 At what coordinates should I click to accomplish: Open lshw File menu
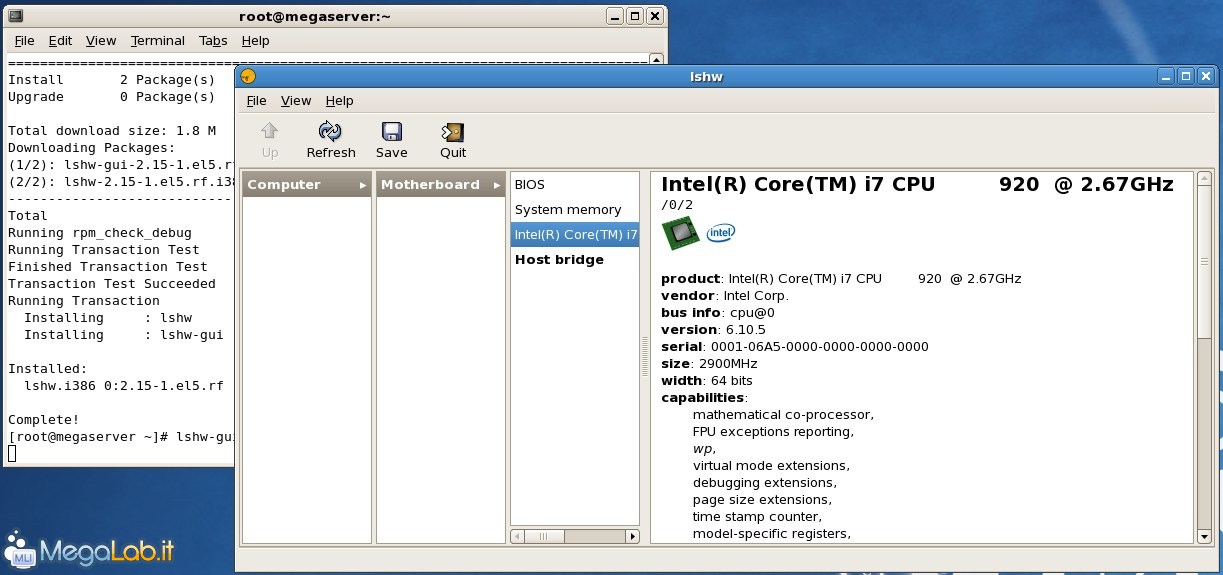tap(257, 101)
